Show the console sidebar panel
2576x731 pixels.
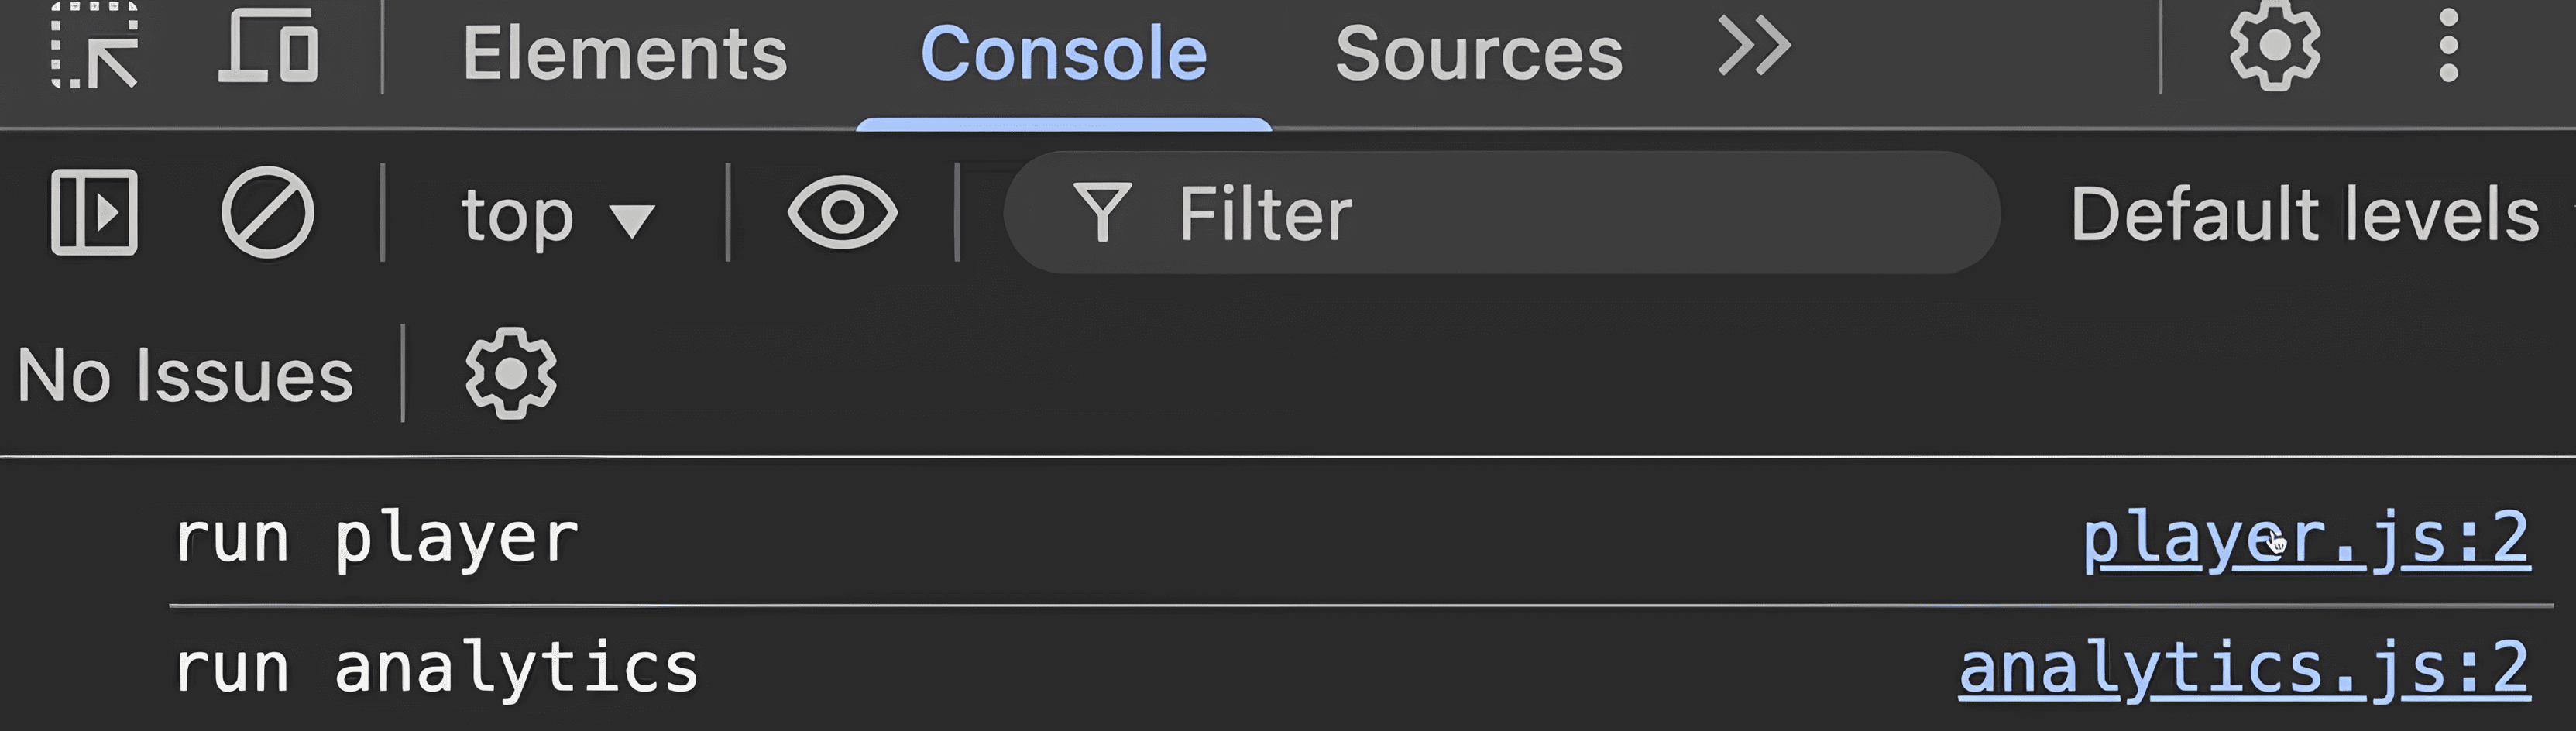coord(95,213)
